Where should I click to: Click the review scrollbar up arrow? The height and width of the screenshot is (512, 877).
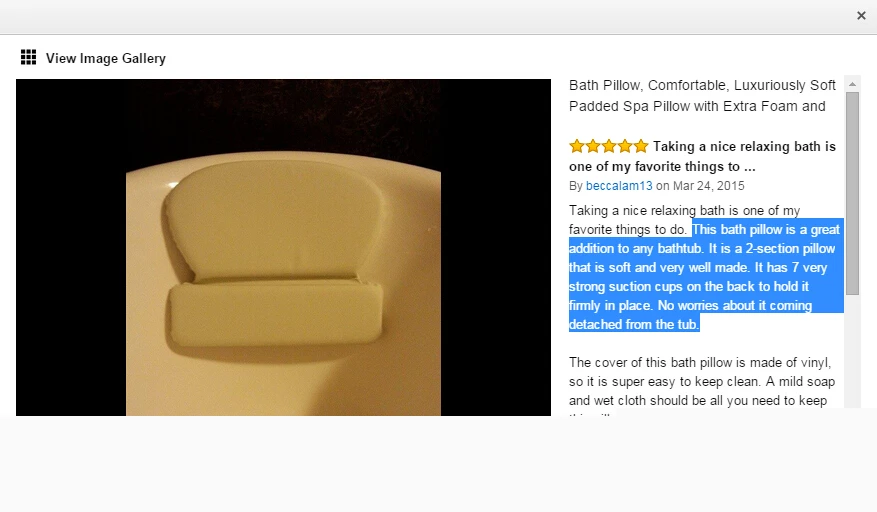852,84
